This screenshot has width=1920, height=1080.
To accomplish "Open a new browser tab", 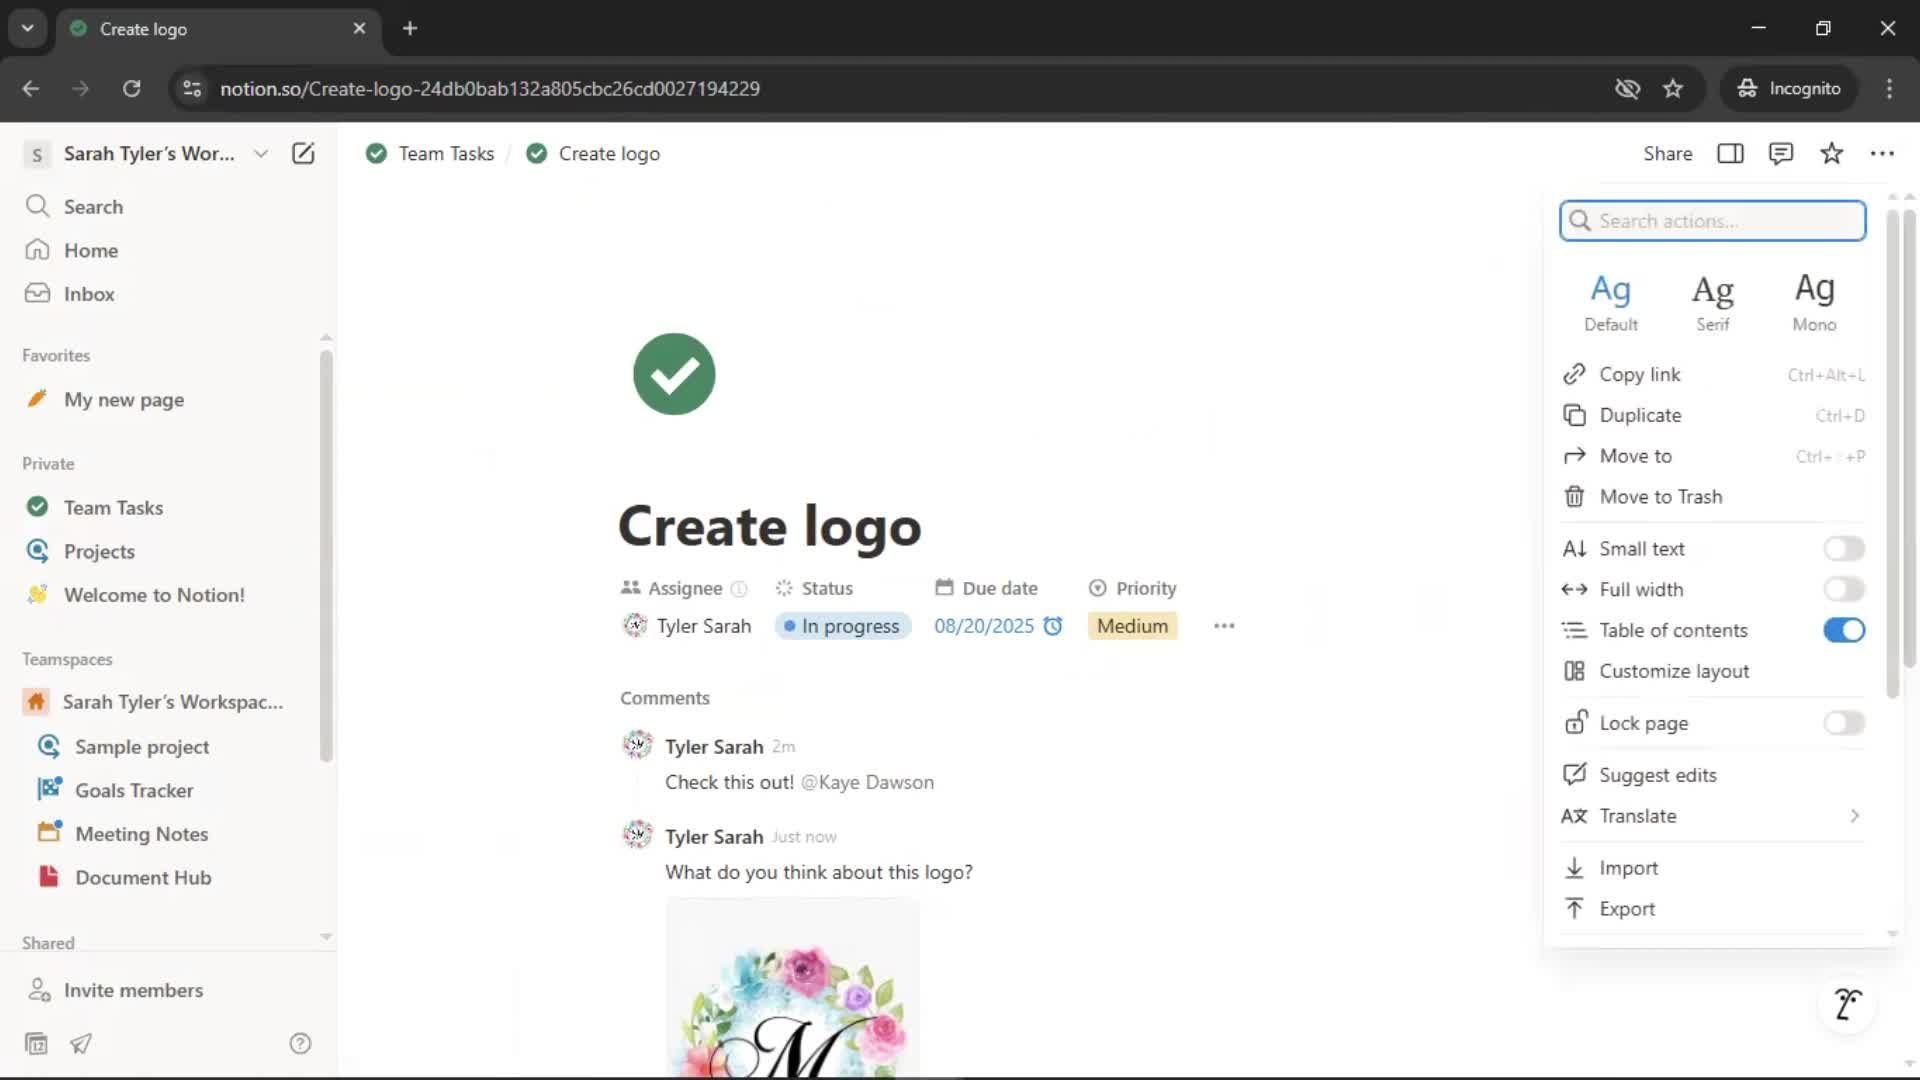I will (x=410, y=28).
